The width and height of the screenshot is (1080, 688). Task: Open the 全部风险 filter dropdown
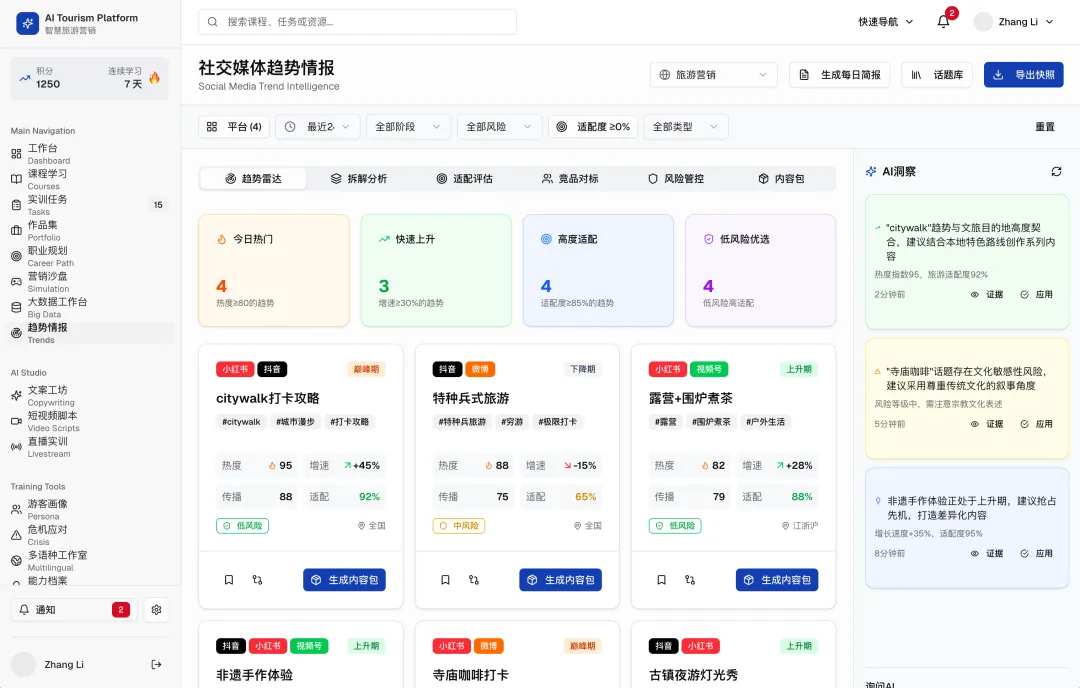click(499, 127)
